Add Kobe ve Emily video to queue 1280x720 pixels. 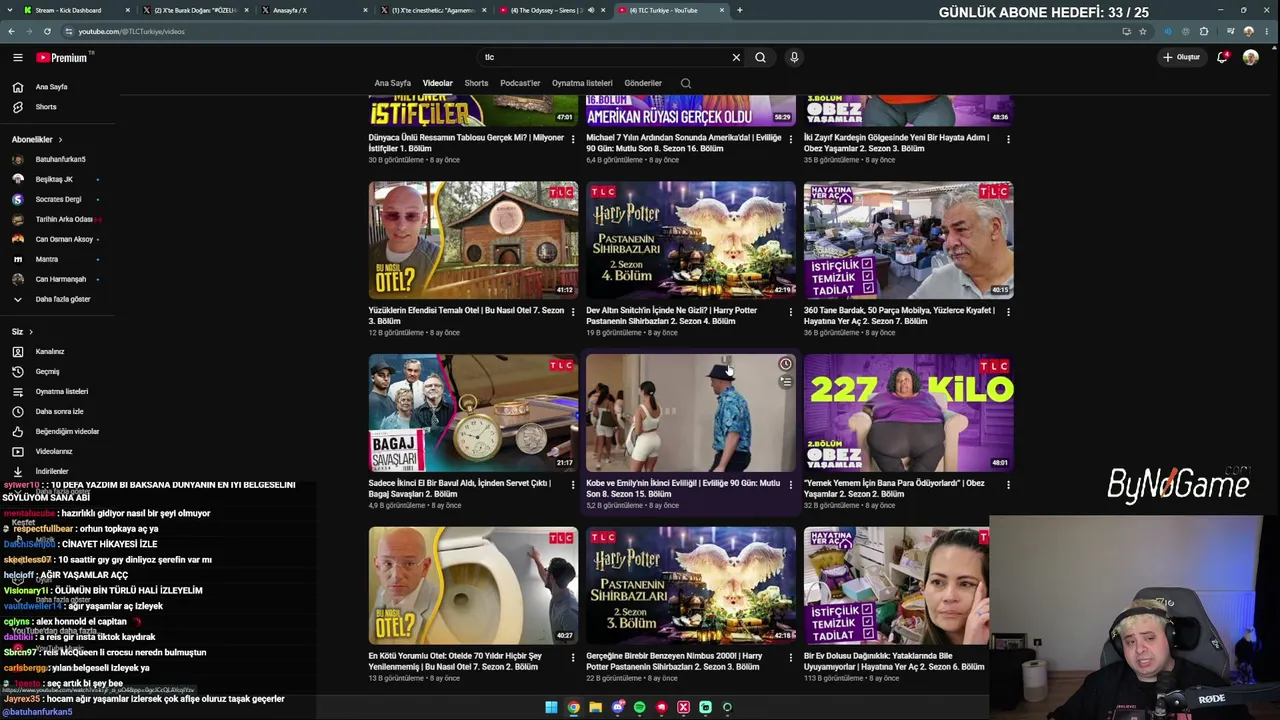point(785,381)
